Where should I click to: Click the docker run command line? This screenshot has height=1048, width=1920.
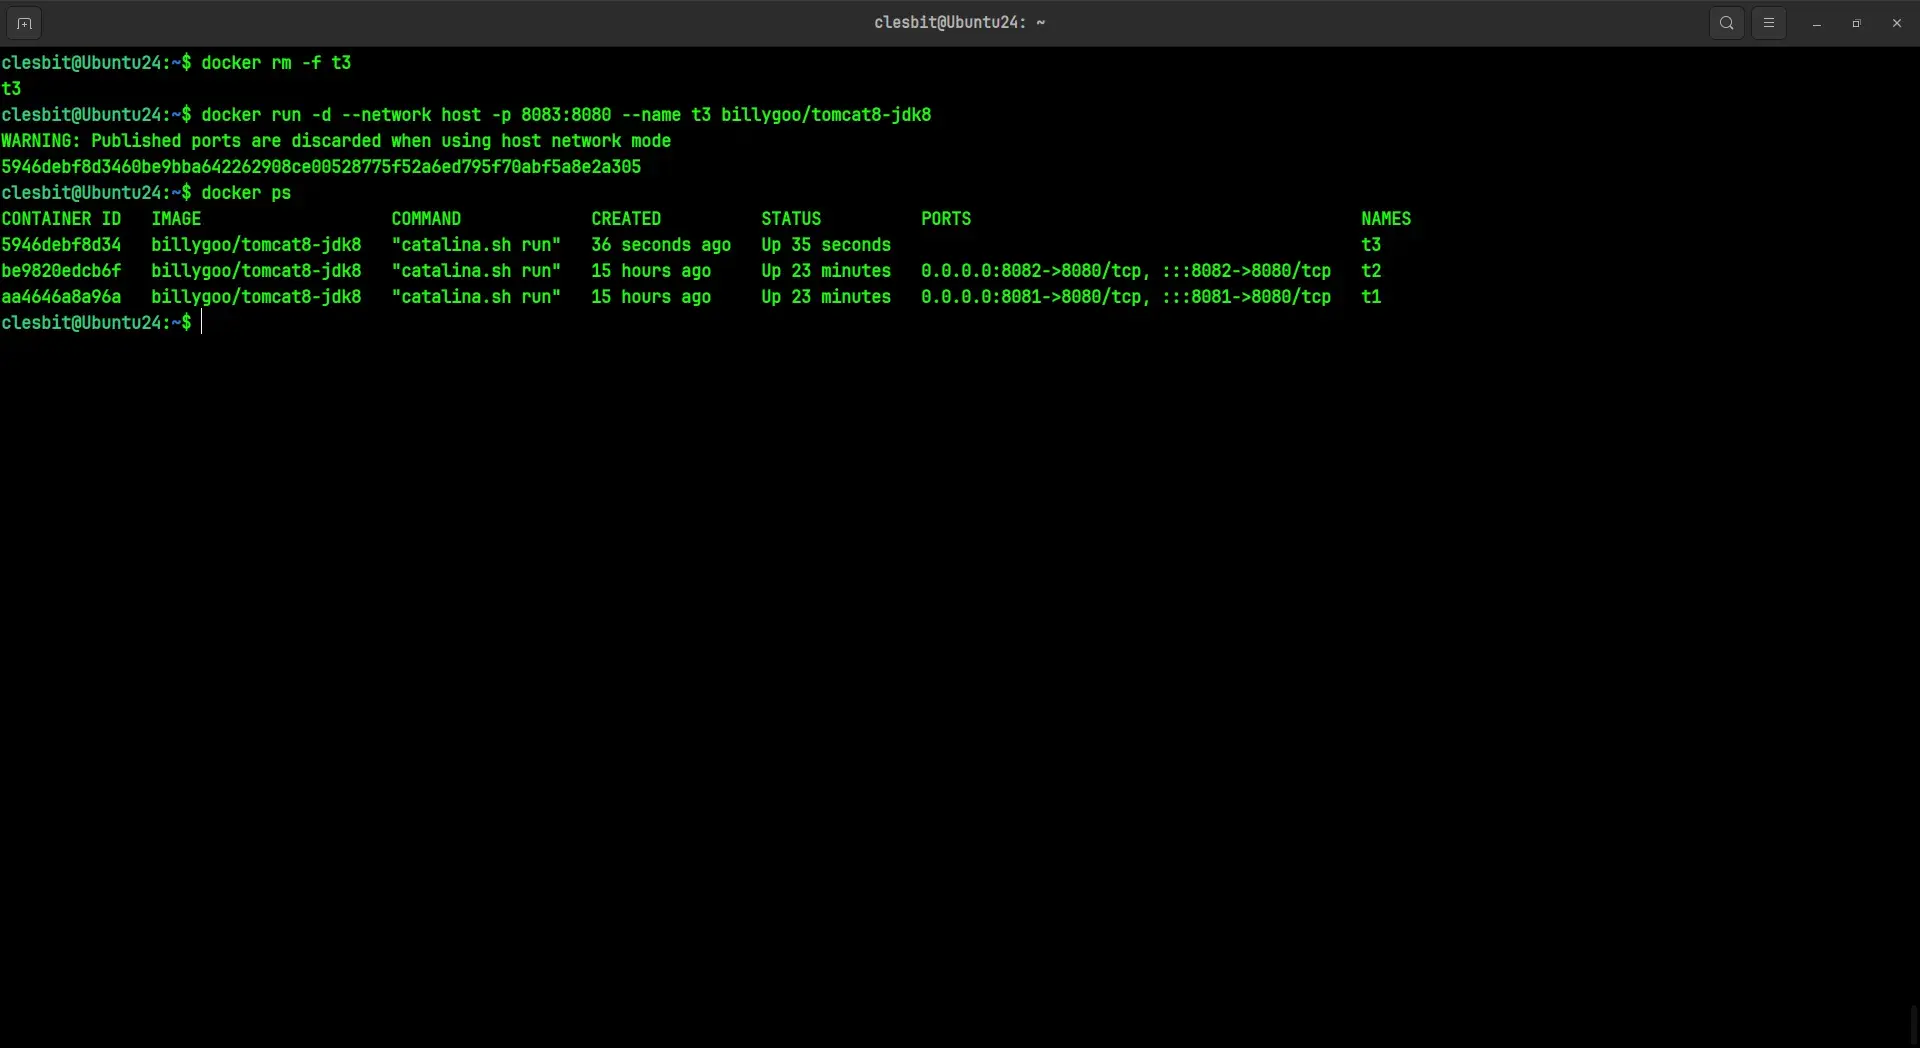(x=566, y=115)
